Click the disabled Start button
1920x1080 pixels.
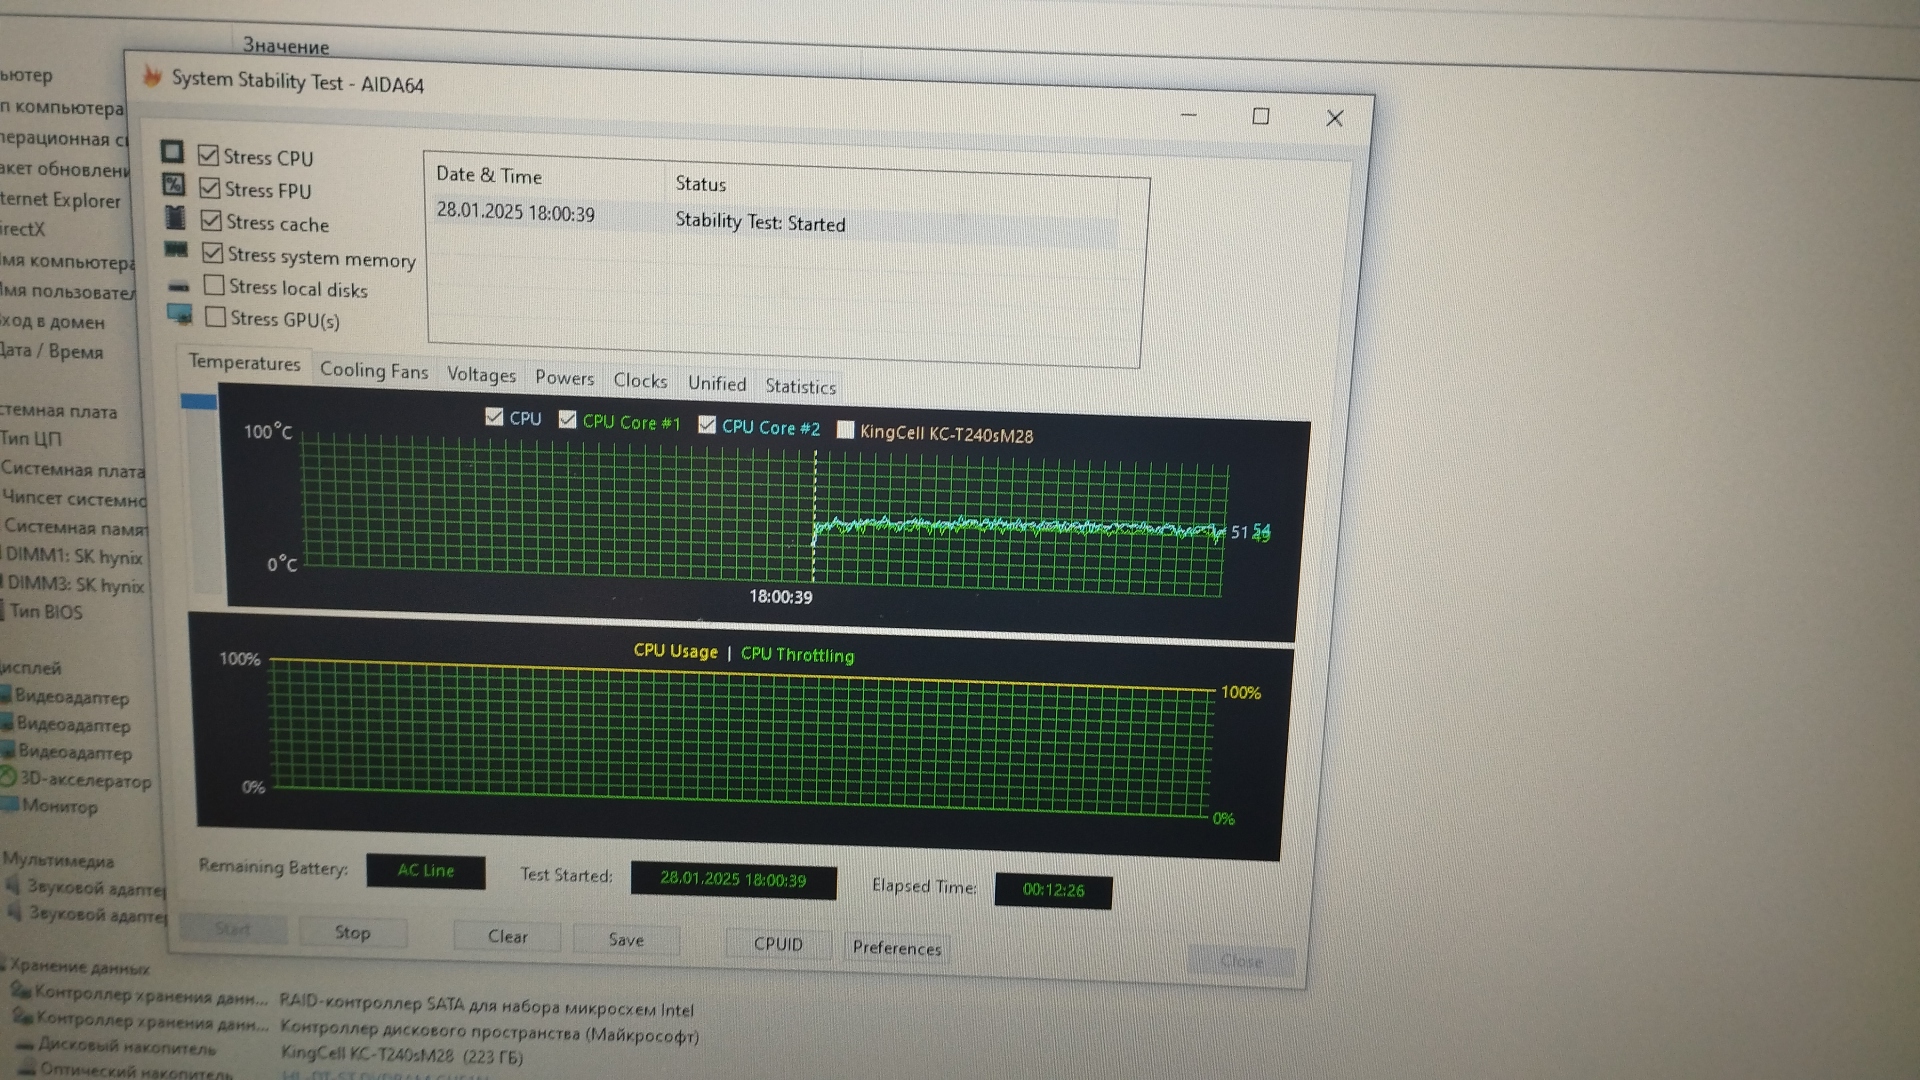[x=232, y=930]
